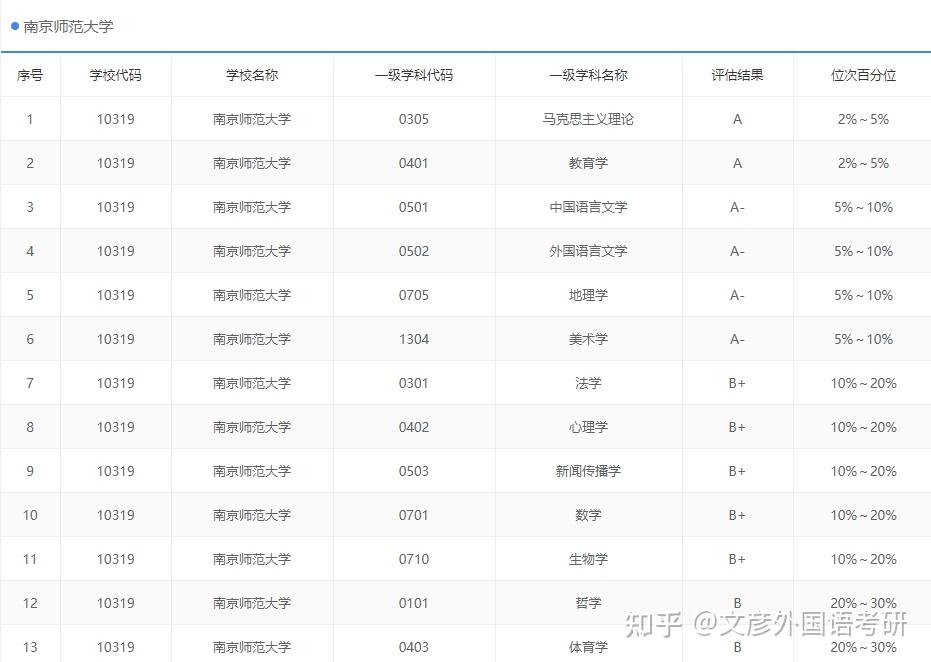Screen dimensions: 931x662
Task: Click subject code 0101
Action: 414,603
